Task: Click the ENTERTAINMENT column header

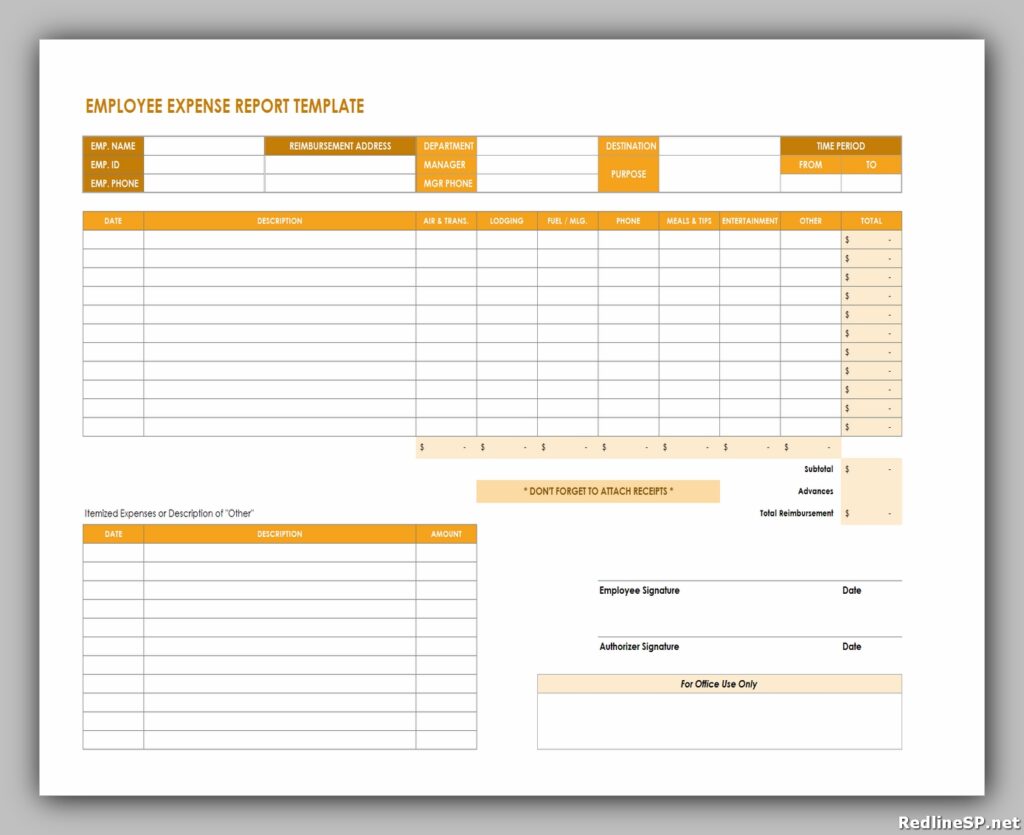Action: click(x=750, y=221)
